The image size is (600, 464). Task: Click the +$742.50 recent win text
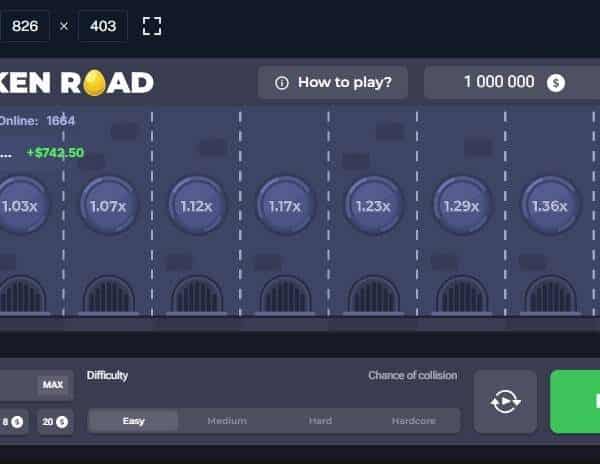(55, 153)
